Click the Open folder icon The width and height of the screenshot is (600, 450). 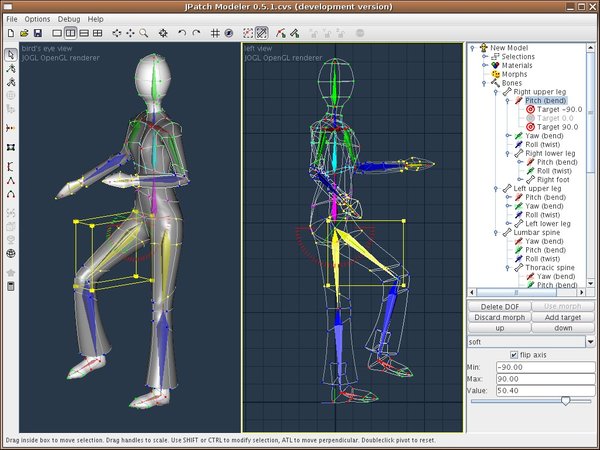point(22,33)
